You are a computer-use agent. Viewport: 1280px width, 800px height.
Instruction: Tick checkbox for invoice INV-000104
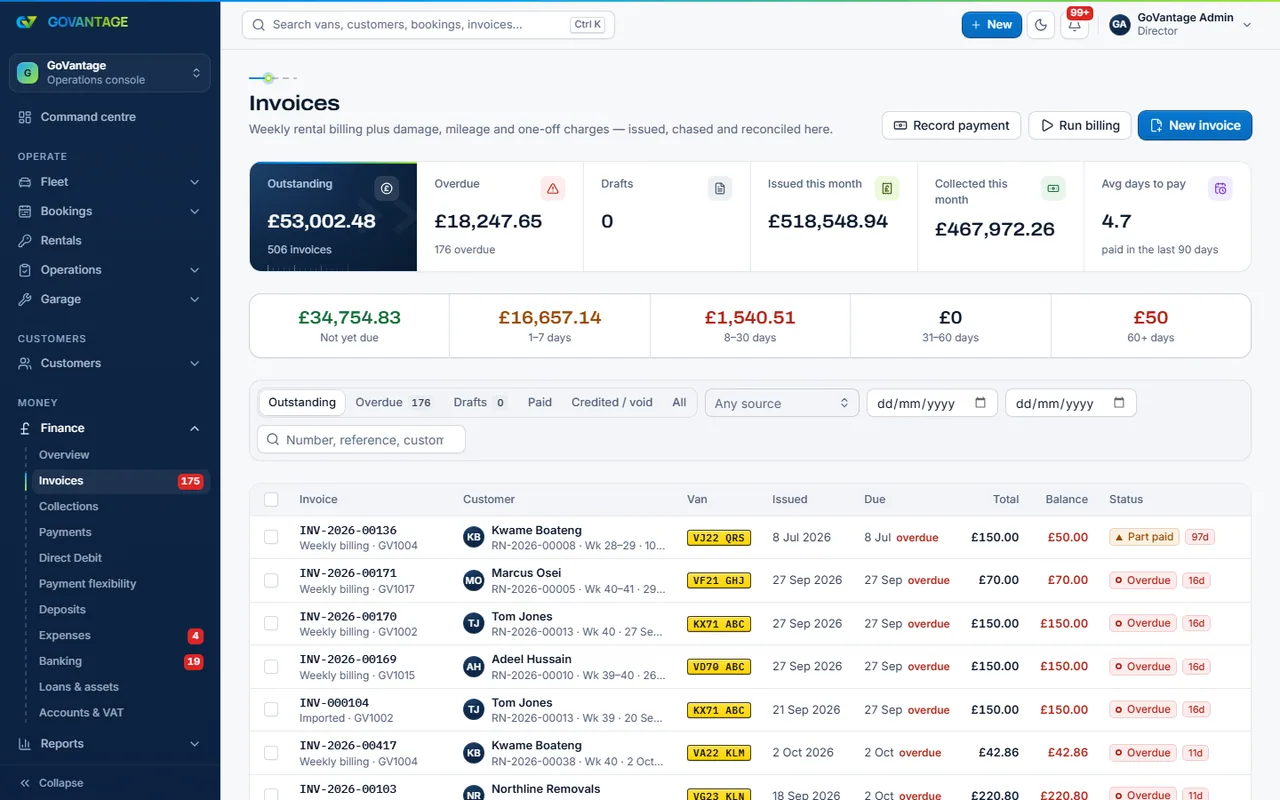[271, 709]
